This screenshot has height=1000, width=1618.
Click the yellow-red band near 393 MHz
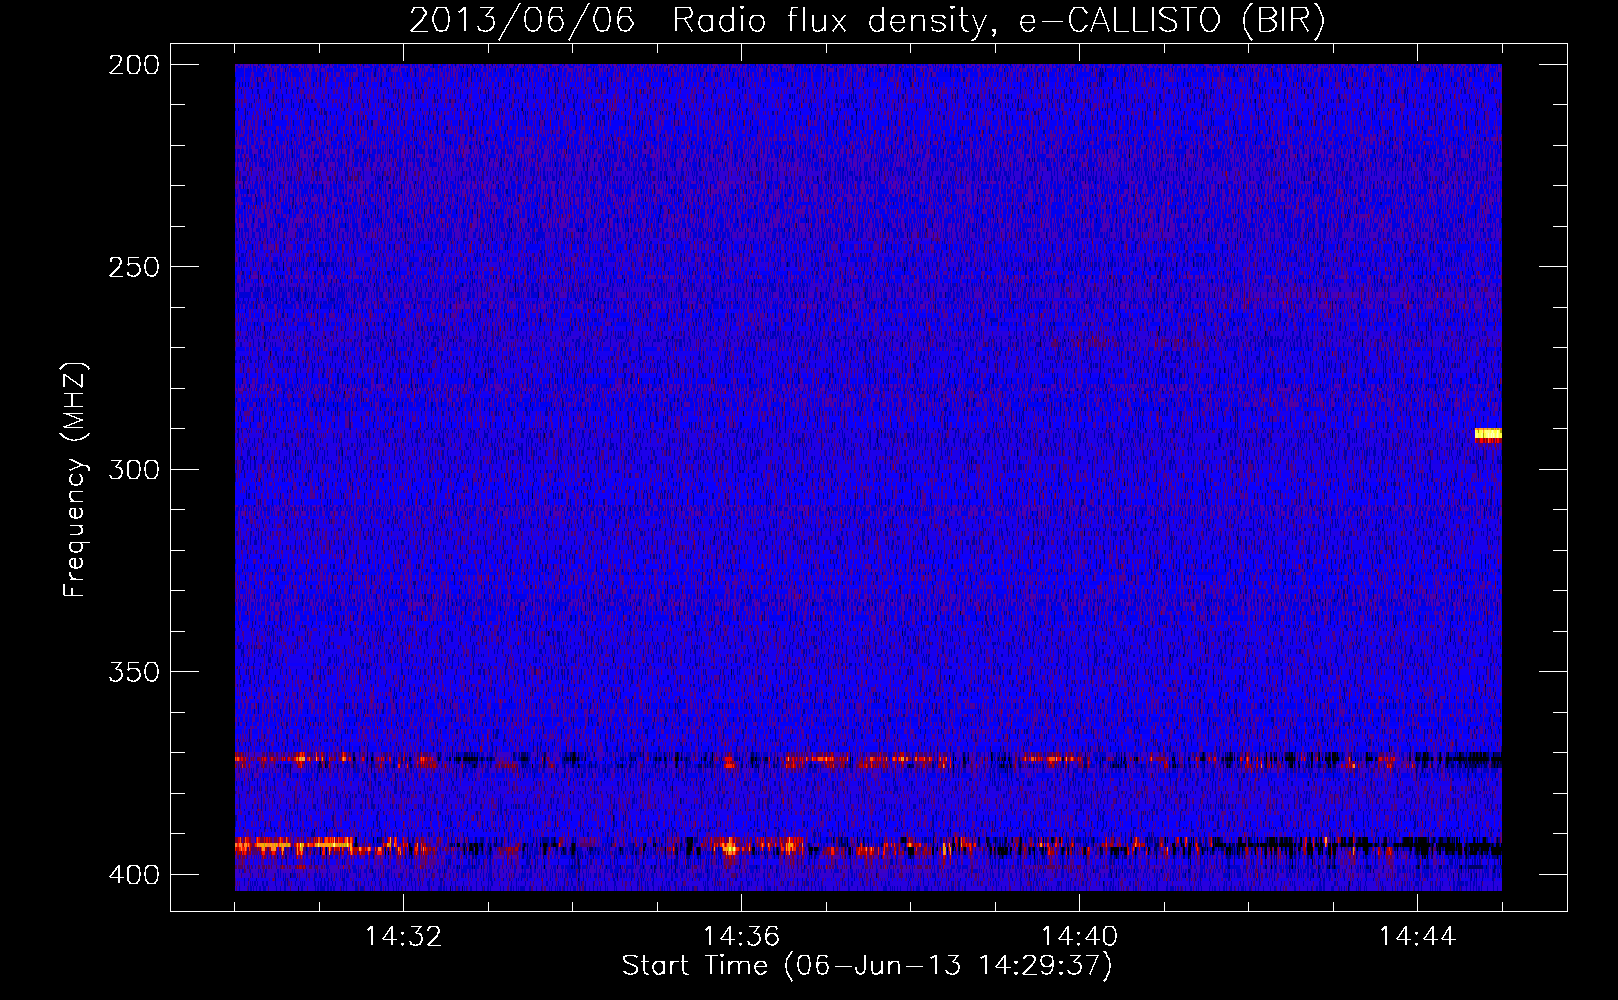[868, 847]
